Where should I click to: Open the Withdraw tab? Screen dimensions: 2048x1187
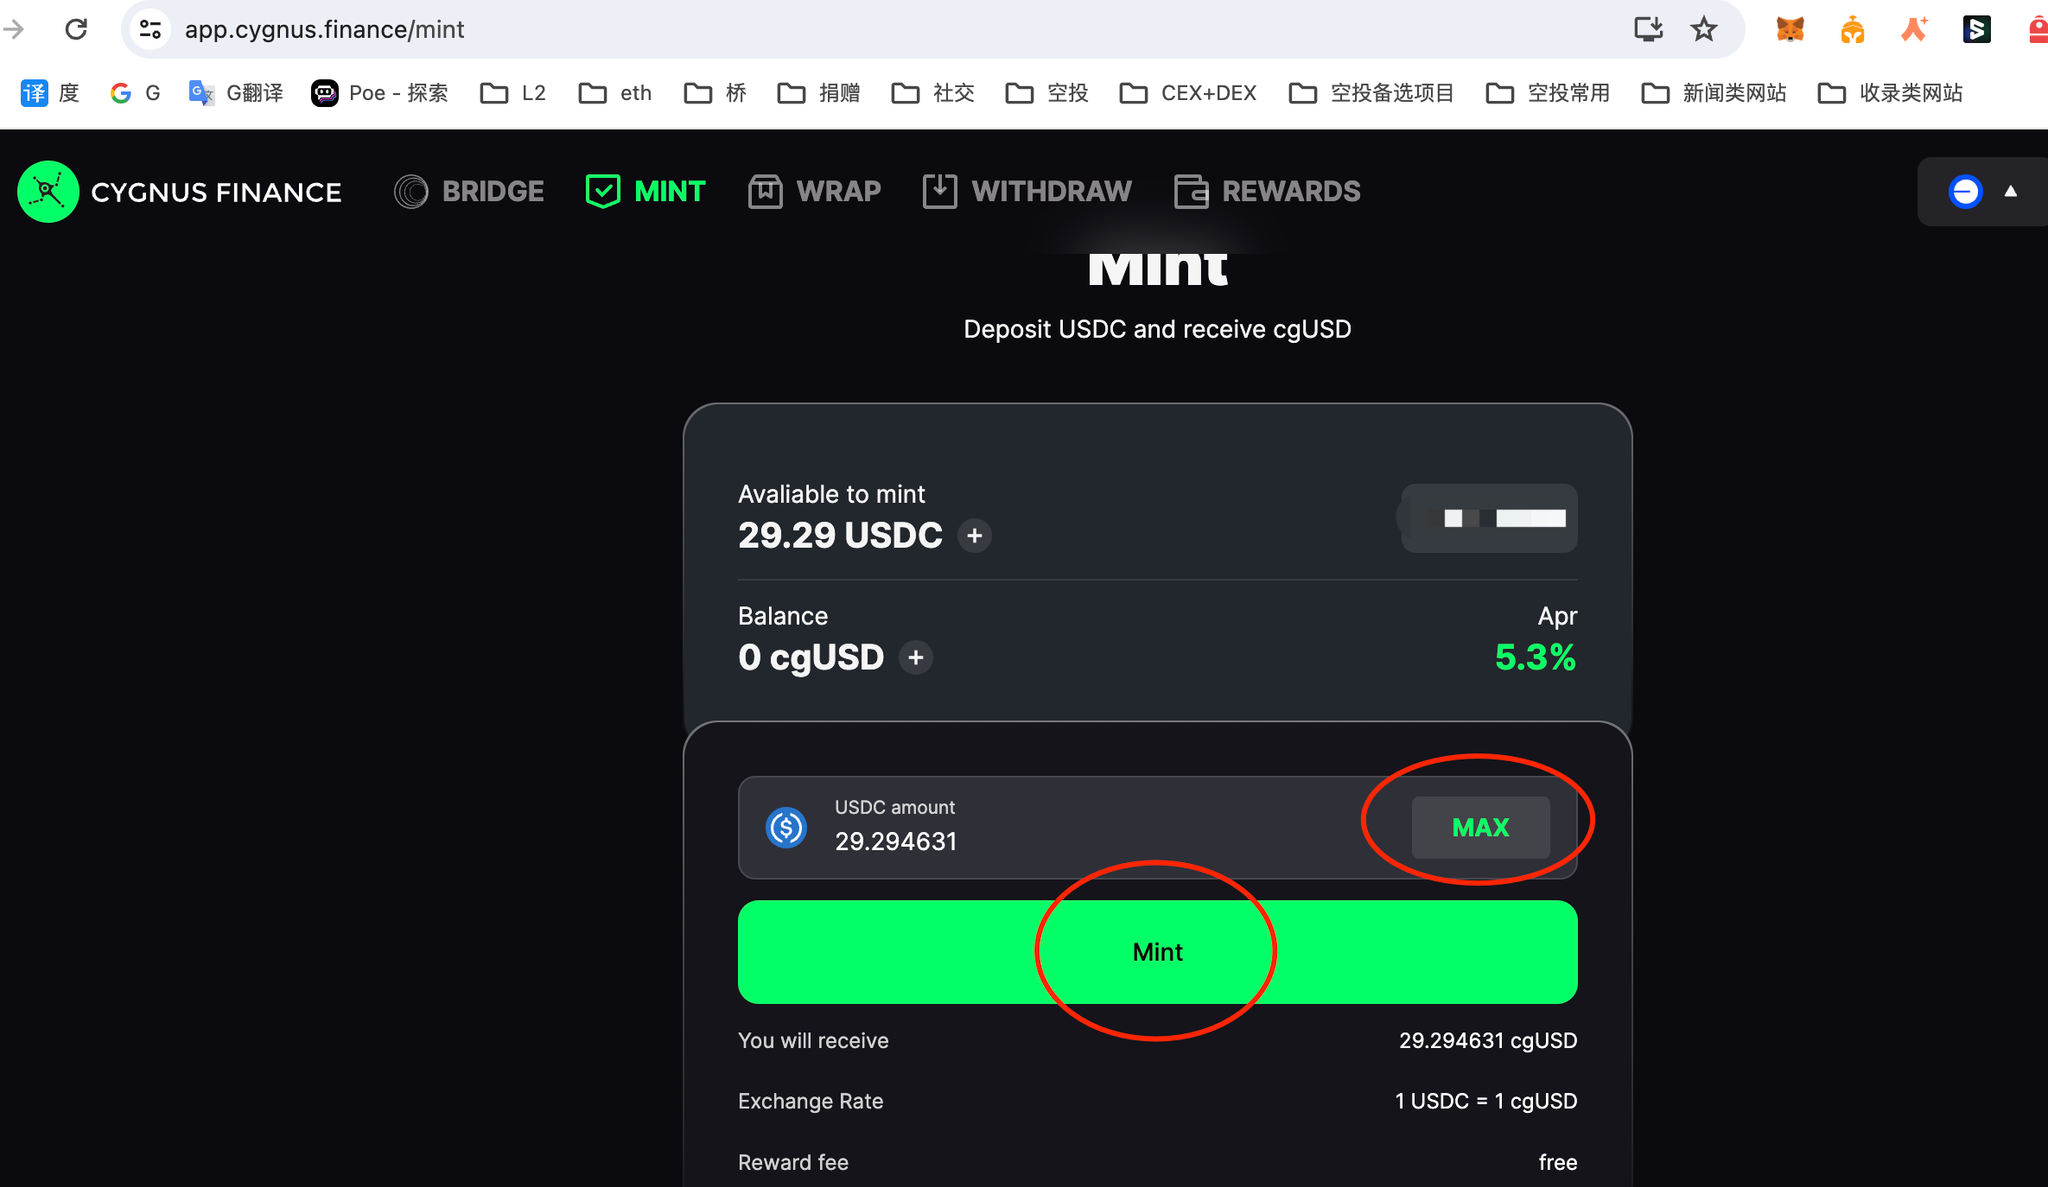[1027, 191]
